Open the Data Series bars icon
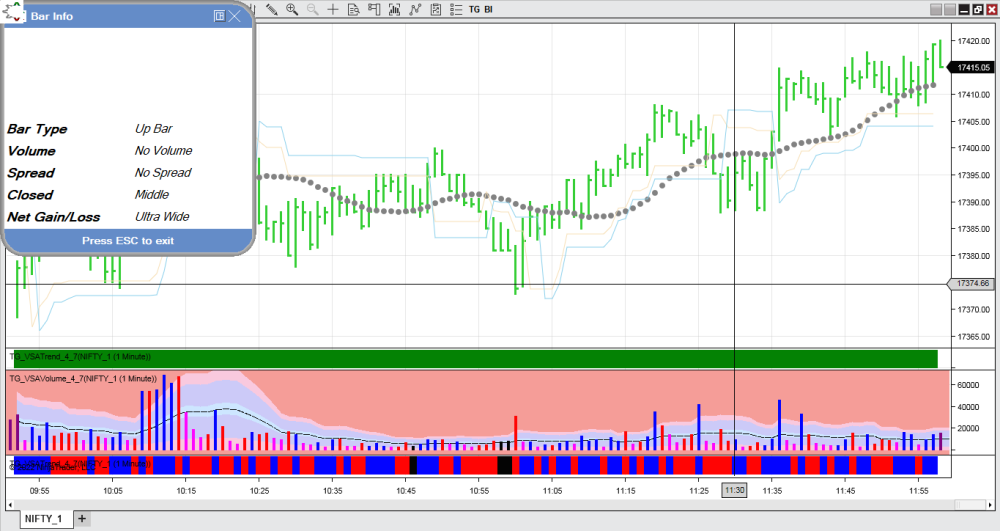1000x531 pixels. point(394,9)
